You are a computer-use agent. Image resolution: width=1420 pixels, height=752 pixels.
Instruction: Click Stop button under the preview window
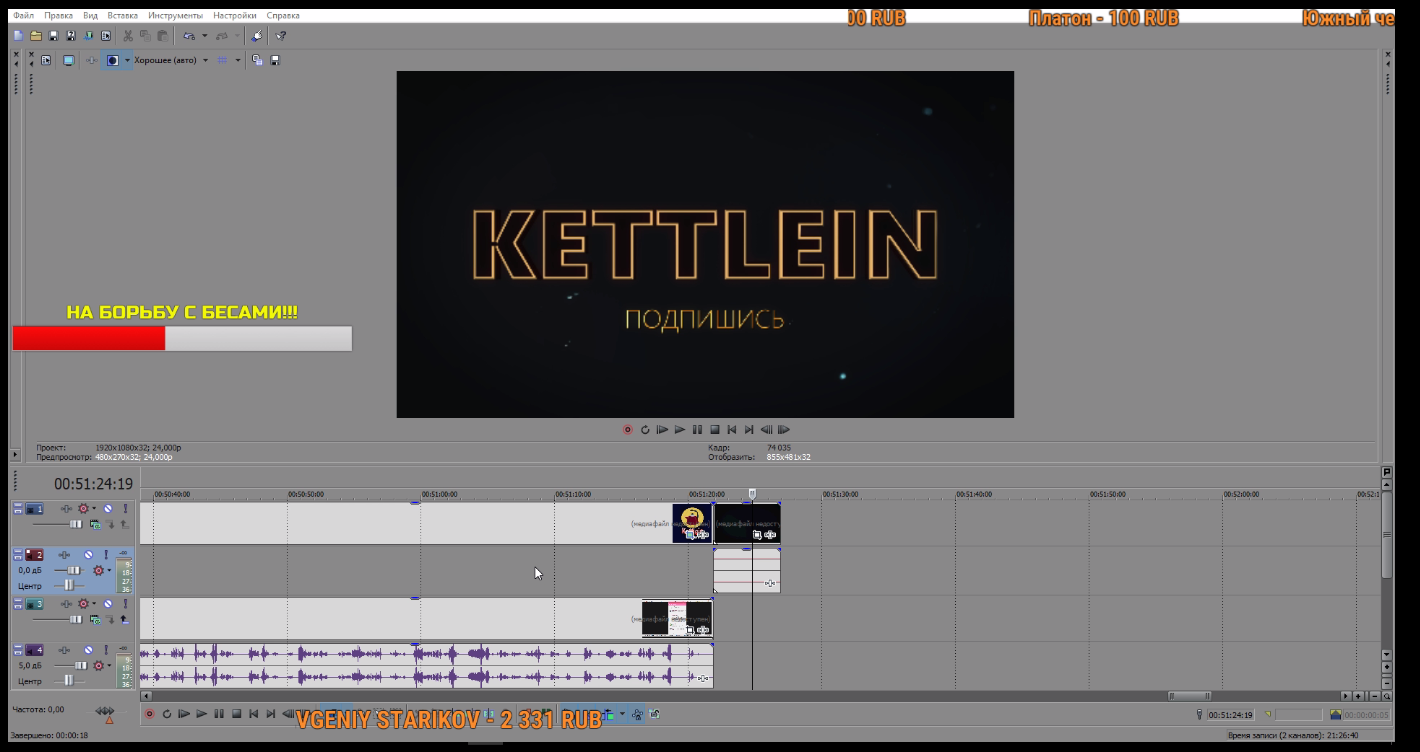715,430
